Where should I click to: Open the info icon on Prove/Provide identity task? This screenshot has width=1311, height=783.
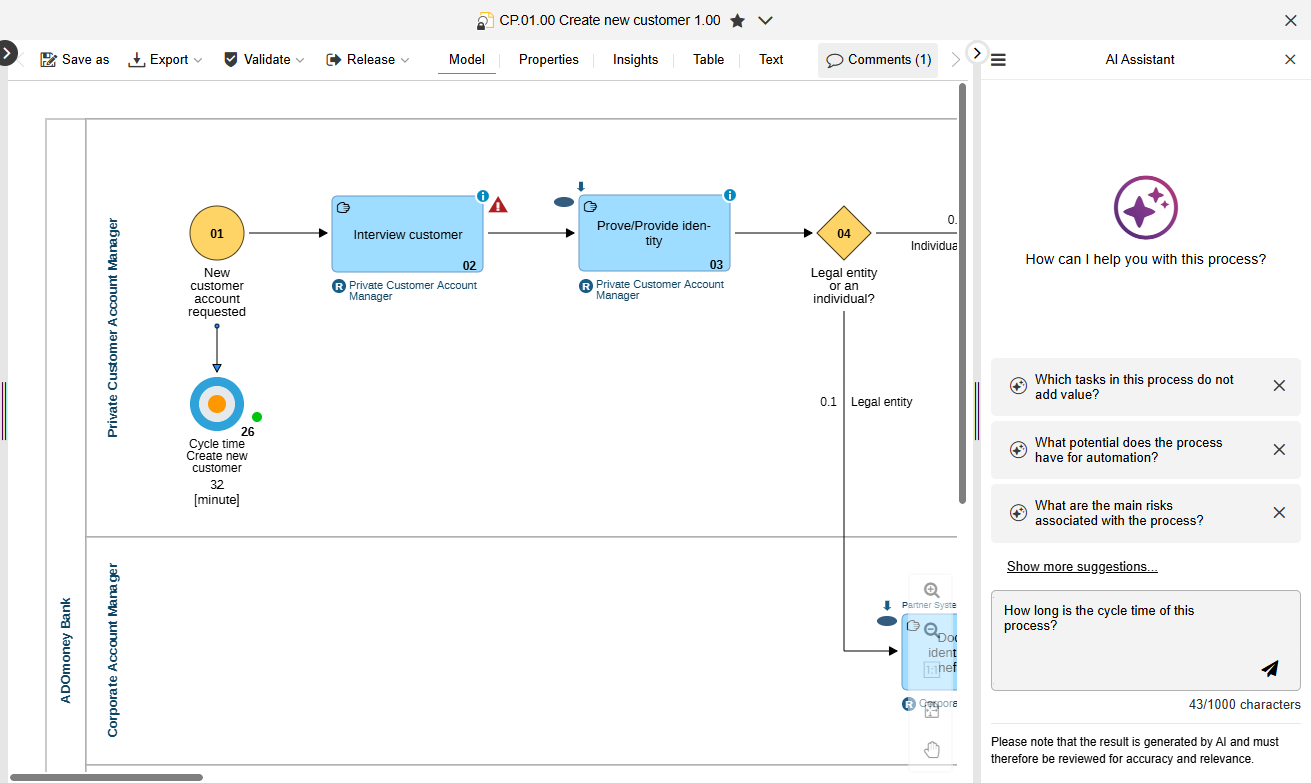pyautogui.click(x=730, y=195)
